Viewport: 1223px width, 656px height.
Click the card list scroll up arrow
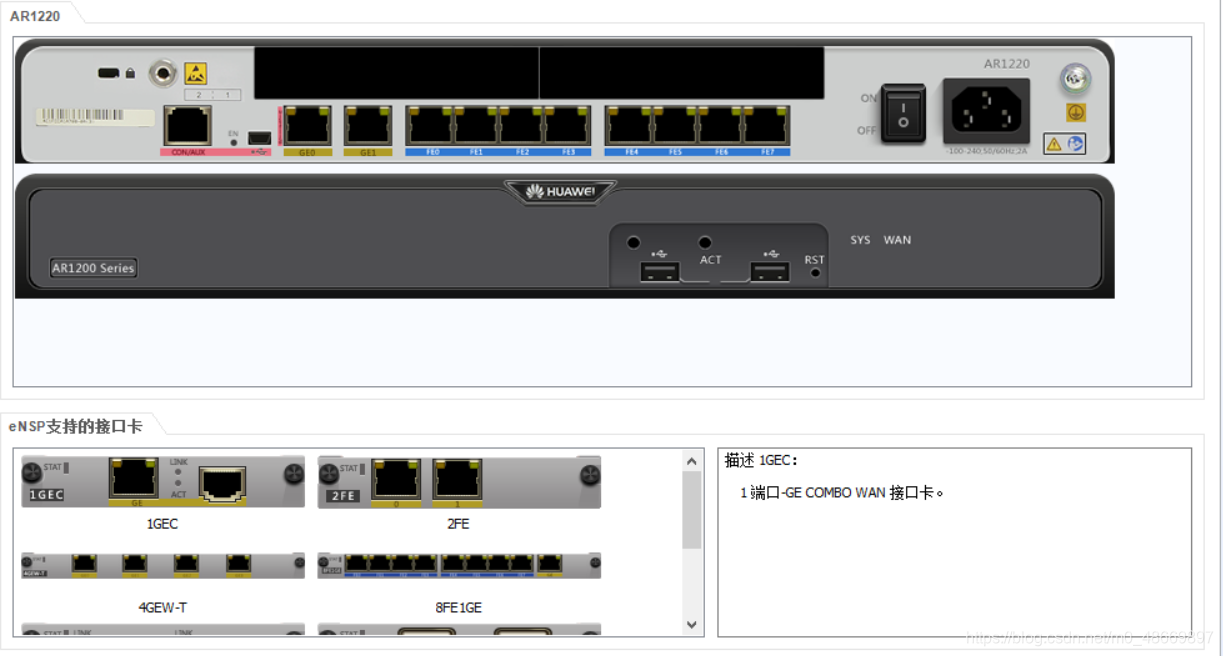[x=692, y=461]
